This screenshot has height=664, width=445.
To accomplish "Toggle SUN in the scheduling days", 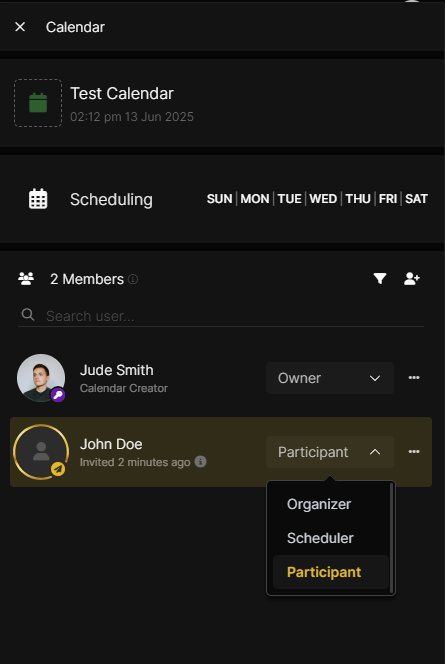I will coord(219,199).
